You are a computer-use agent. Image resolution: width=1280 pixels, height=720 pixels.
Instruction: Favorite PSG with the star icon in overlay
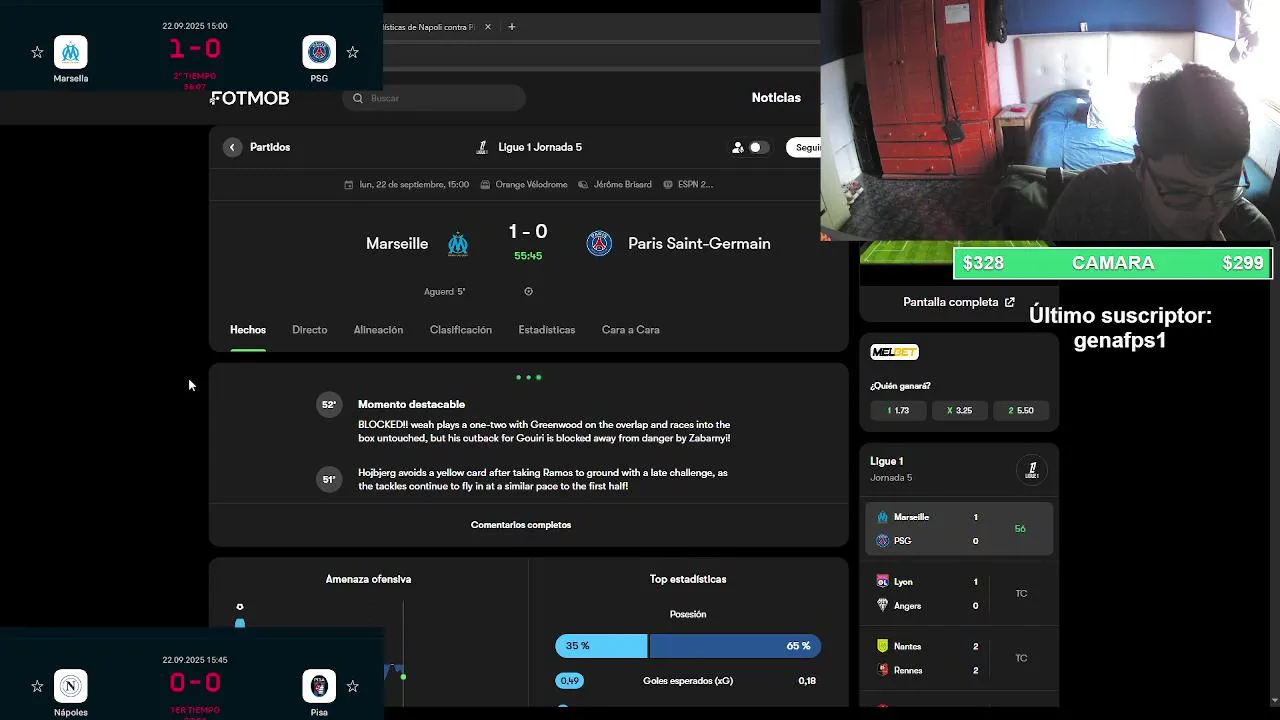[x=352, y=52]
